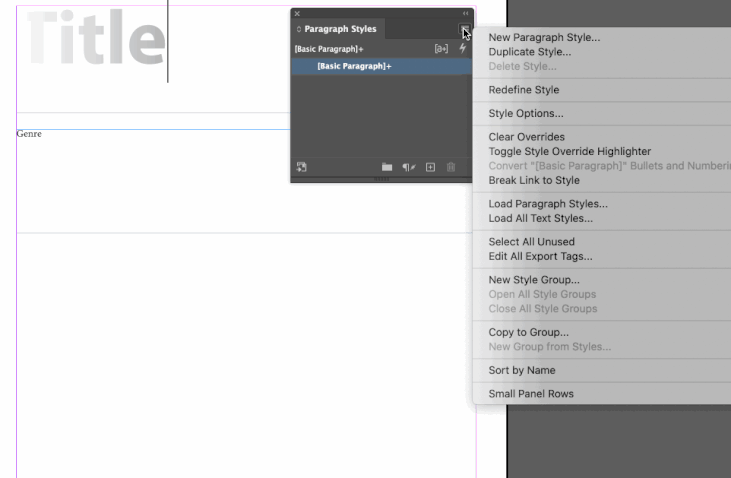Choose Redefine Style menu entry
This screenshot has height=478, width=731.
pos(524,90)
